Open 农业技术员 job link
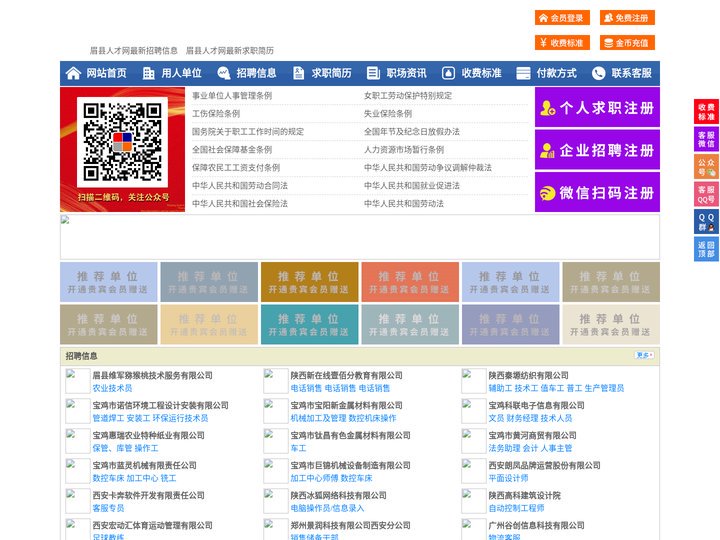This screenshot has width=720, height=540. click(x=112, y=388)
